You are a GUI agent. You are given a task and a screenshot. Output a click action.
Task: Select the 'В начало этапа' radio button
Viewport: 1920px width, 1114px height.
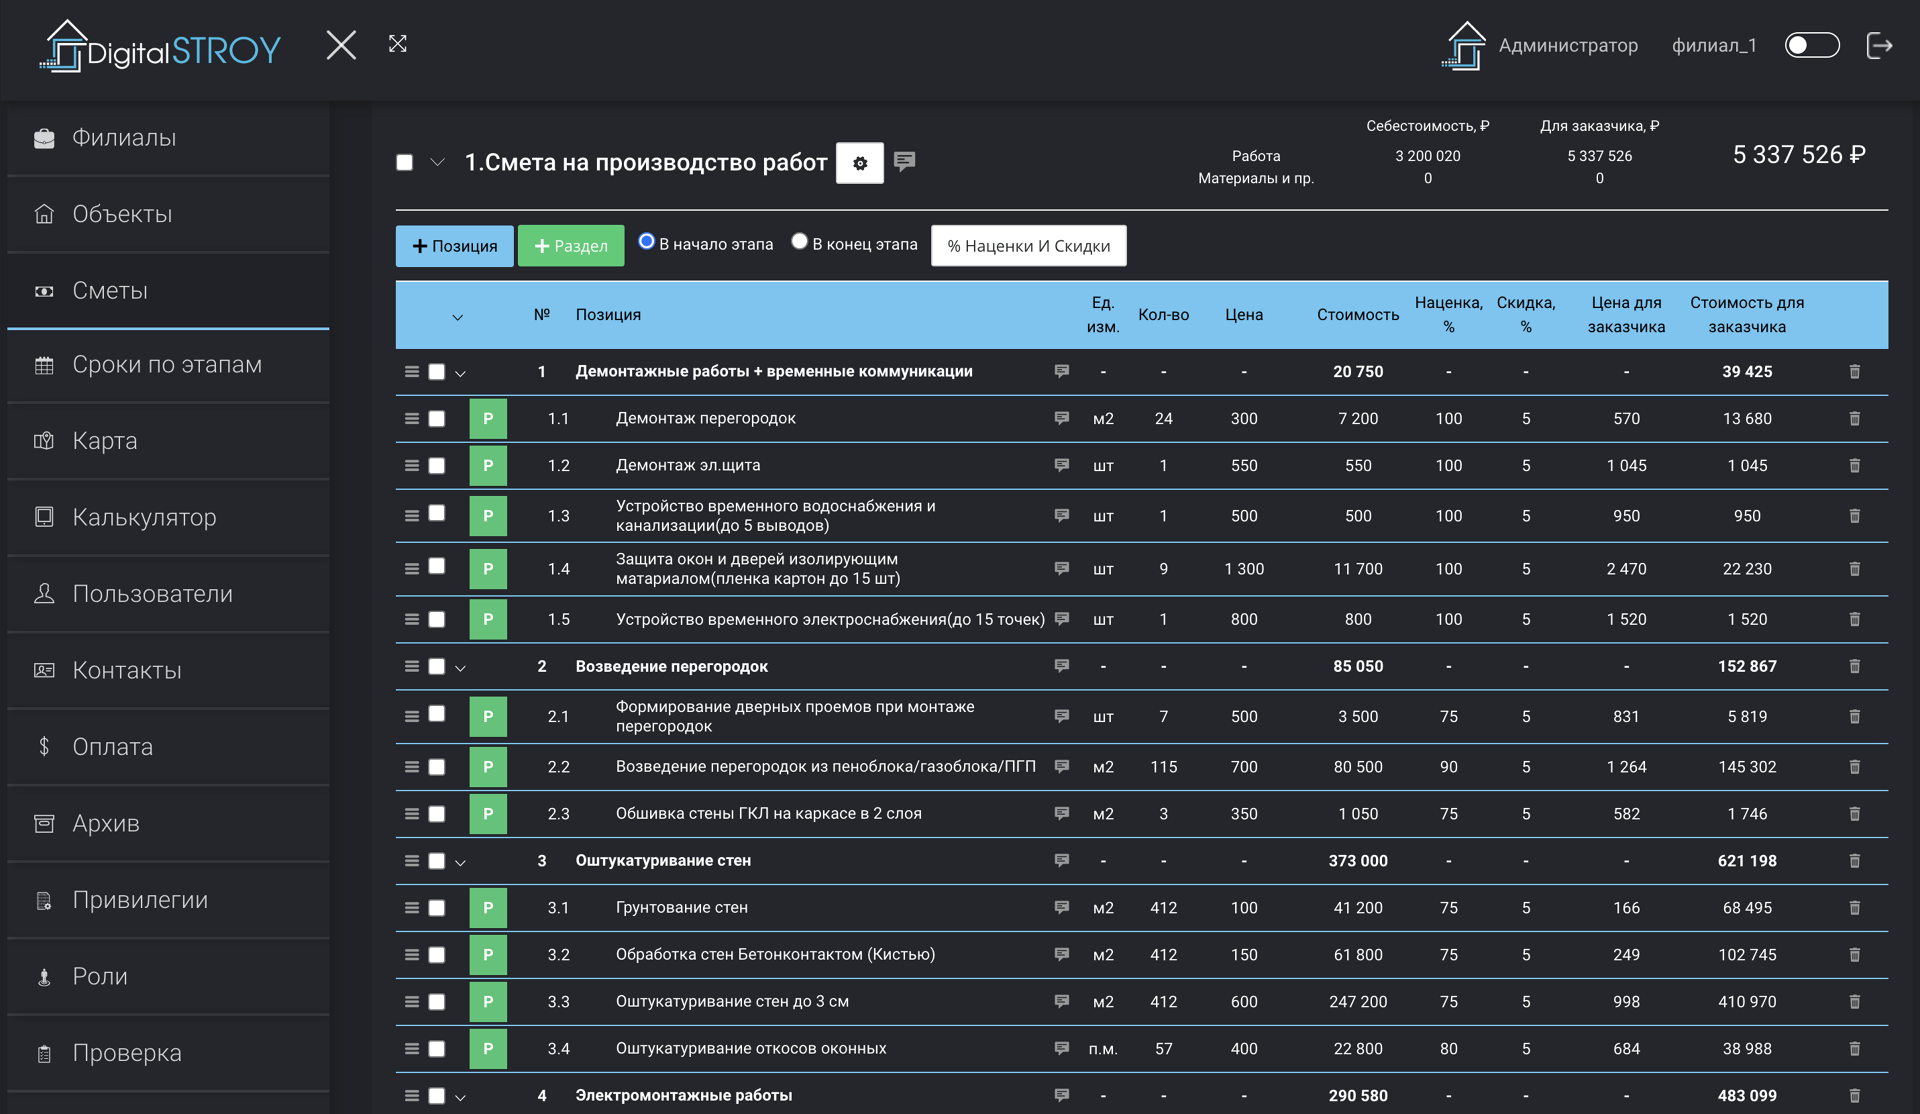click(647, 241)
